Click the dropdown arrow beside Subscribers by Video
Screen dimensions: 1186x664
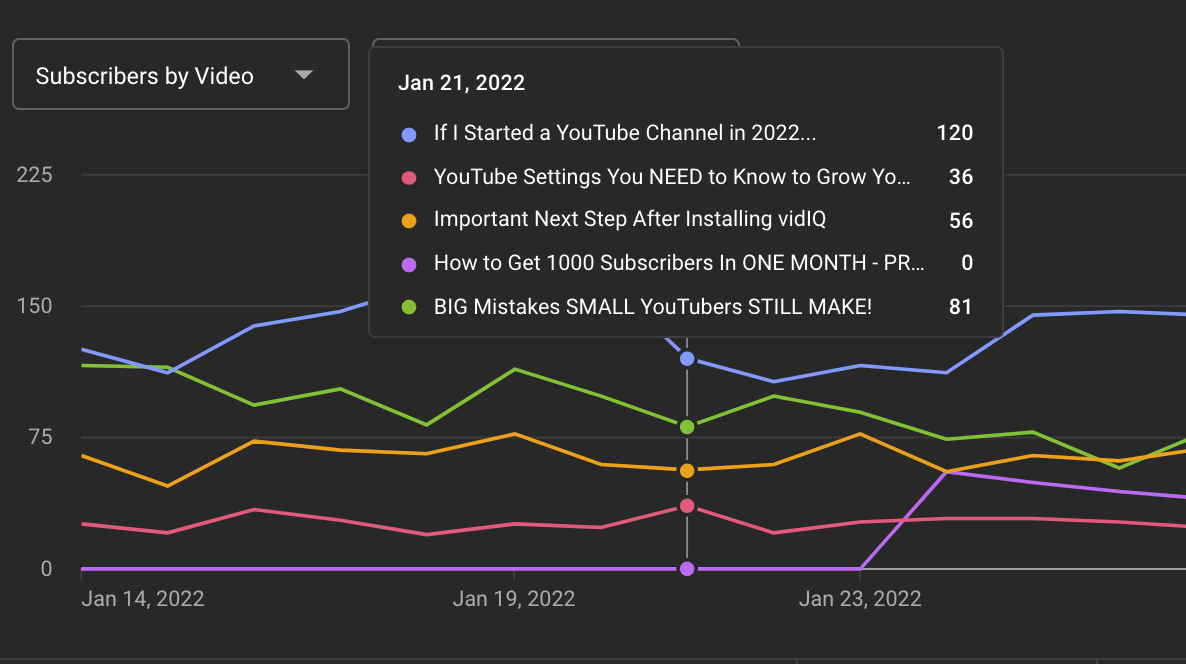tap(304, 75)
